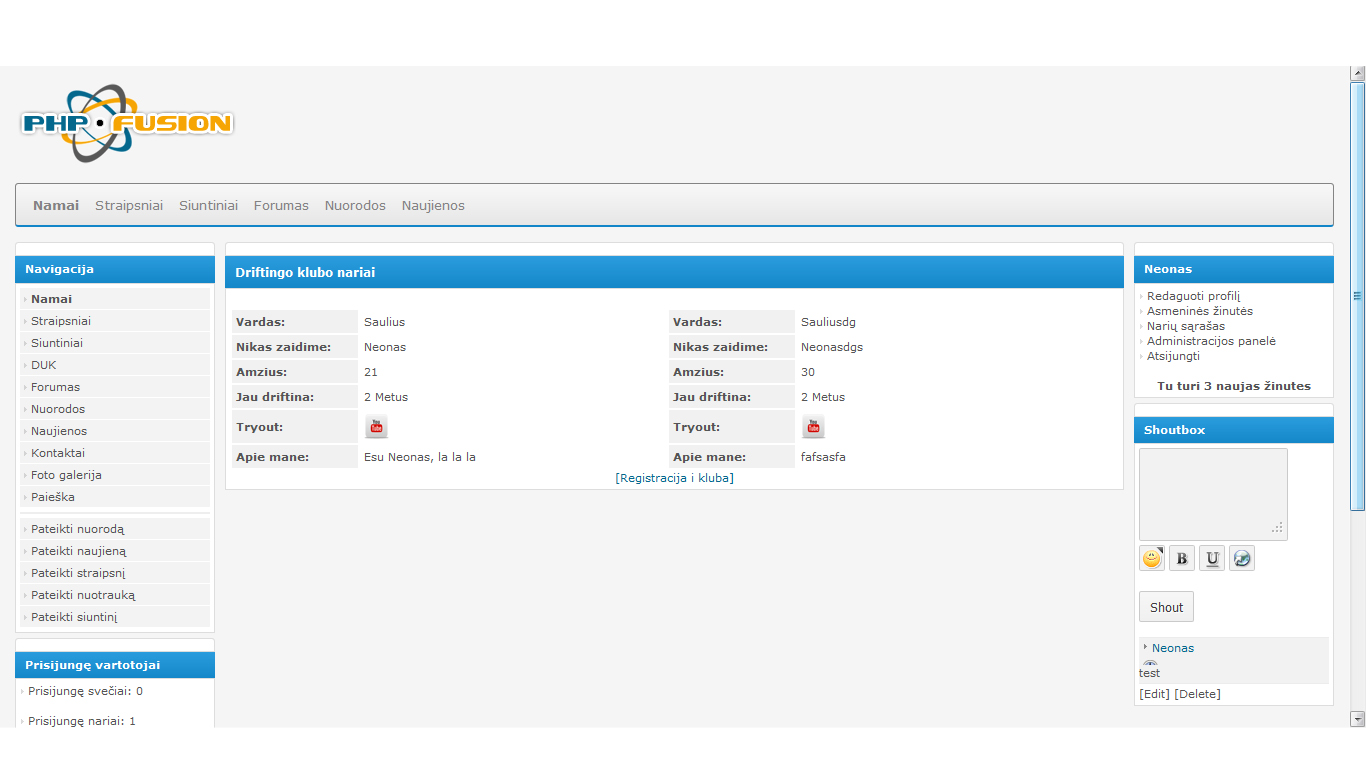The width and height of the screenshot is (1366, 768).
Task: Click the fafsasfa about cell
Action: click(823, 457)
